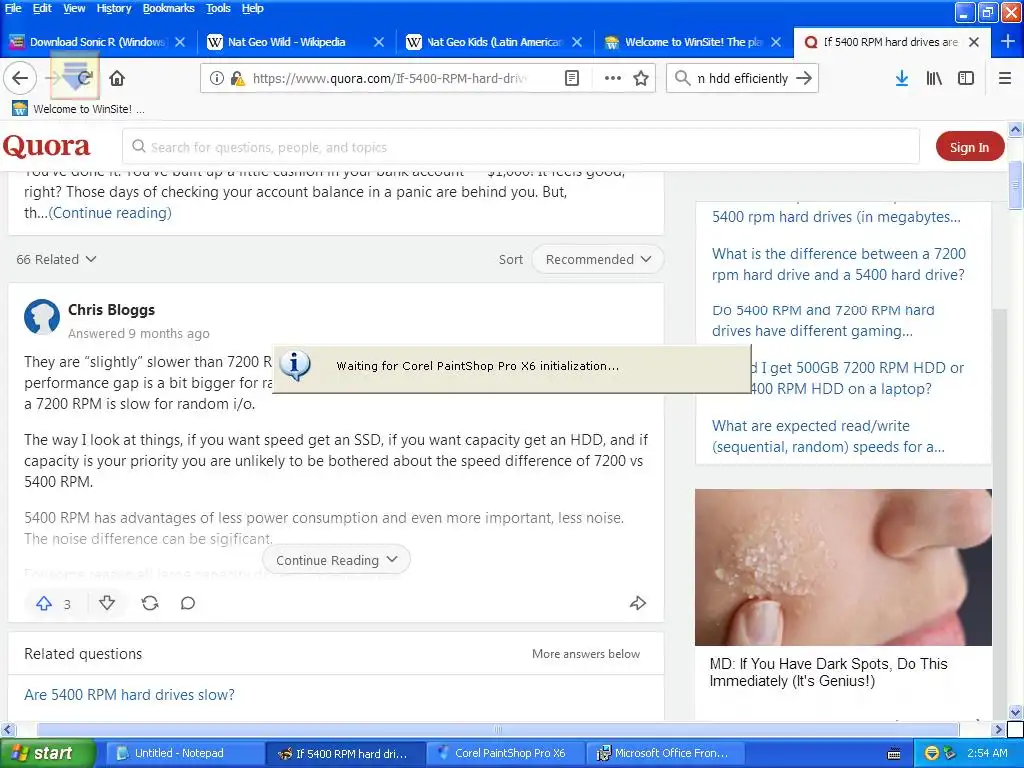Click the 'Answered 9 months ago' timestamp
The image size is (1024, 768).
click(138, 334)
